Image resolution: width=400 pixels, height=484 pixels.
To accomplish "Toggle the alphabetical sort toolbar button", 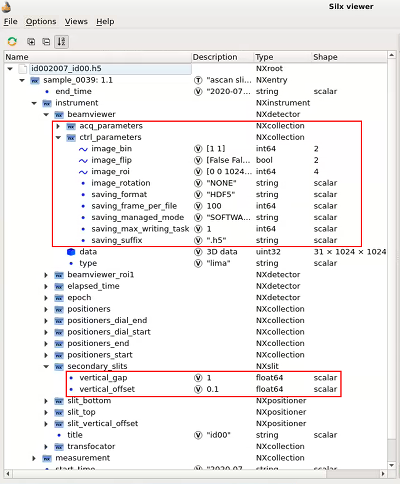I will point(61,42).
